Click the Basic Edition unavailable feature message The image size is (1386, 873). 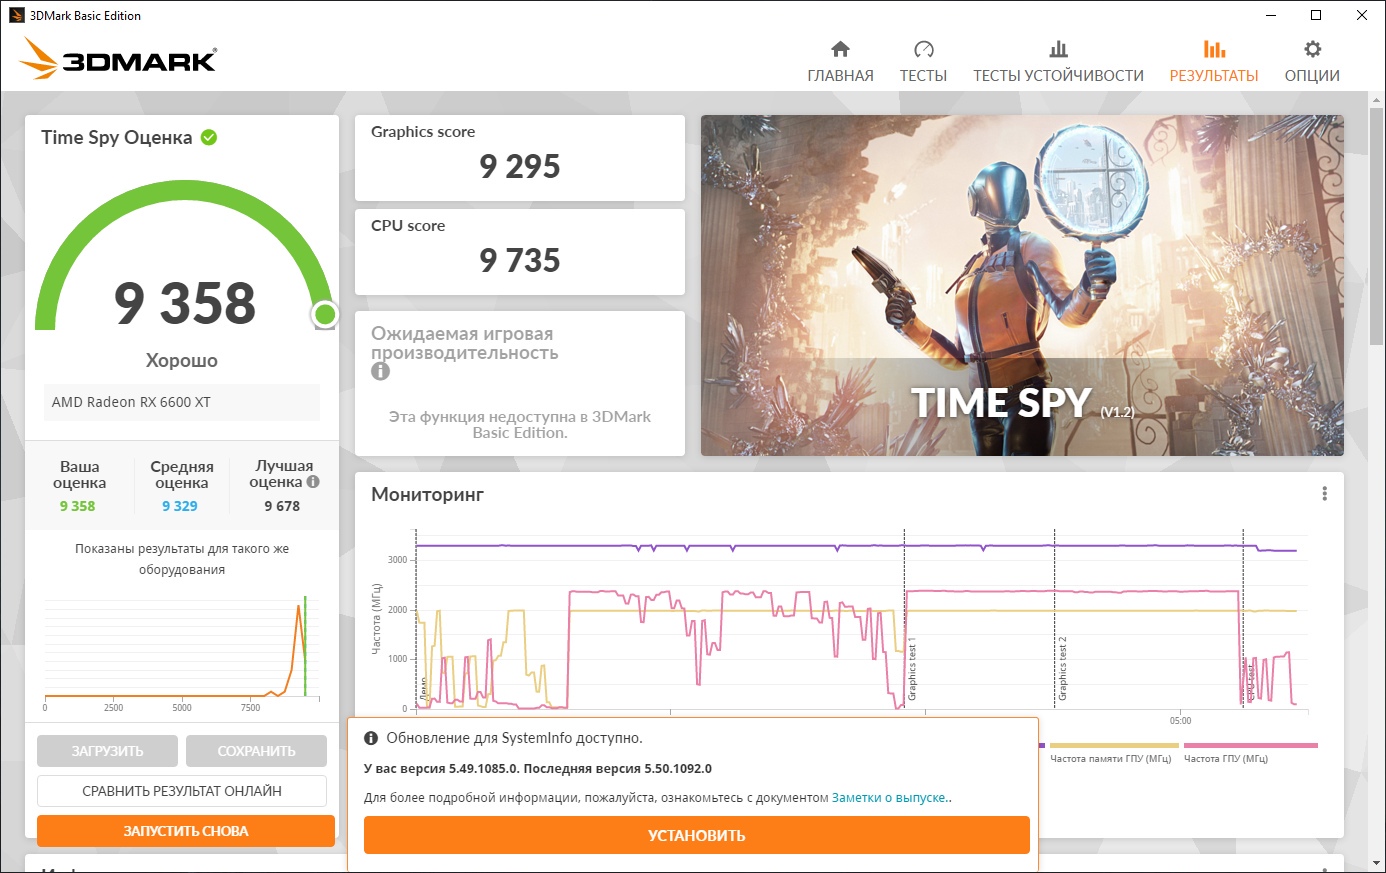(520, 425)
